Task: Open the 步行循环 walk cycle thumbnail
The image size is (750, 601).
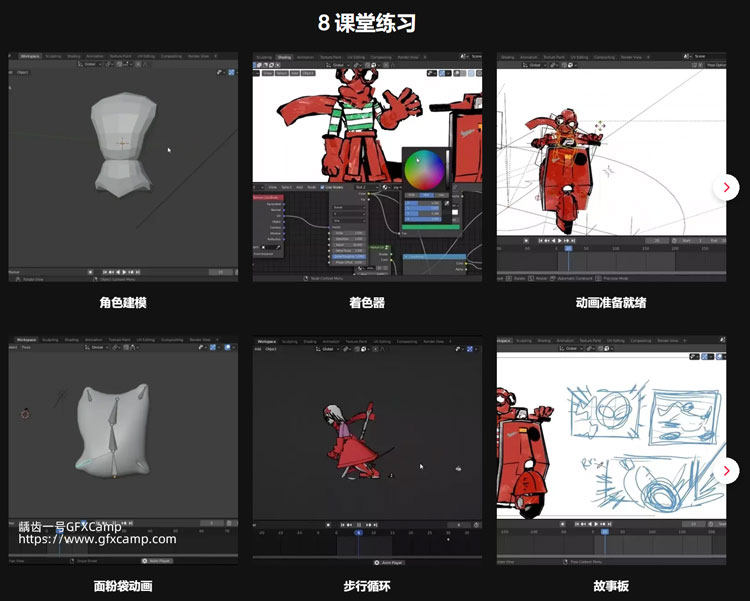Action: point(367,450)
